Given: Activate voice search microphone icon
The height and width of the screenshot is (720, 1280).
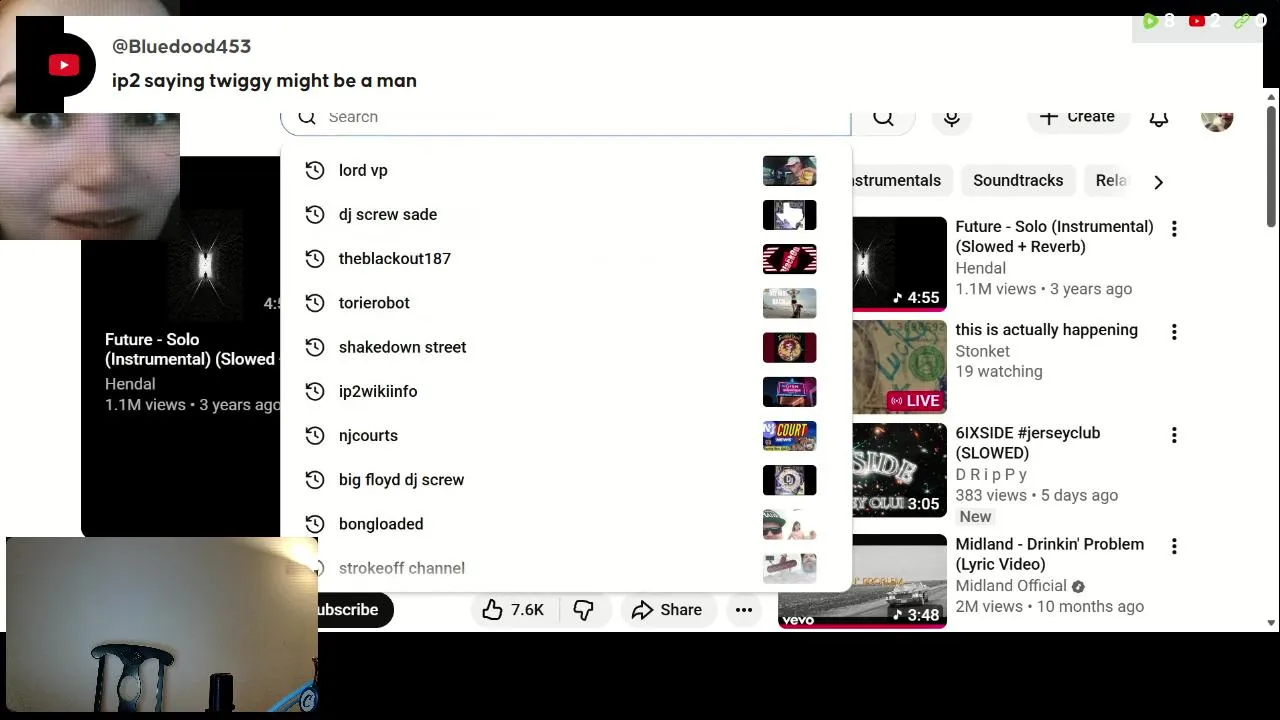Looking at the screenshot, I should [x=952, y=118].
